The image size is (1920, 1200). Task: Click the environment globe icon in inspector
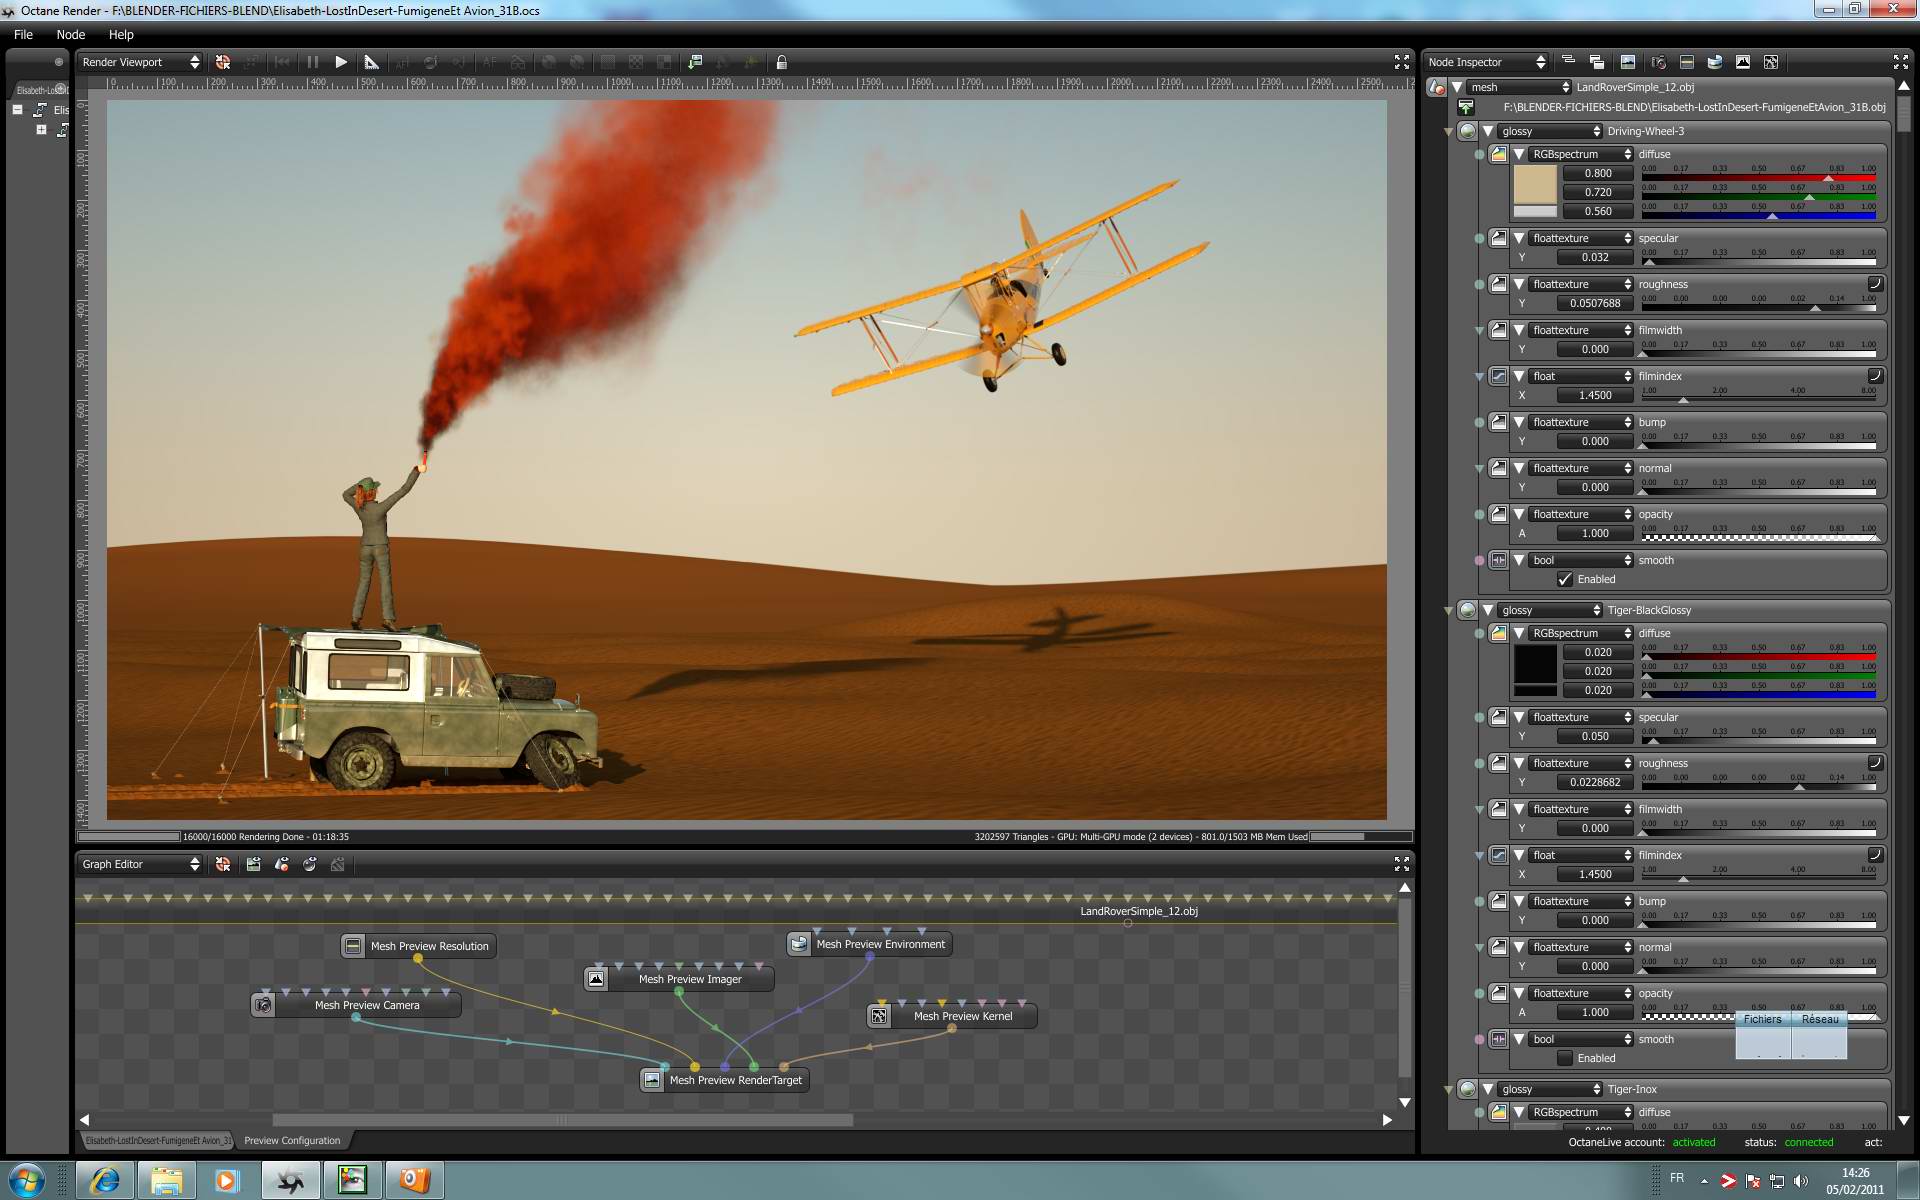(x=1715, y=62)
